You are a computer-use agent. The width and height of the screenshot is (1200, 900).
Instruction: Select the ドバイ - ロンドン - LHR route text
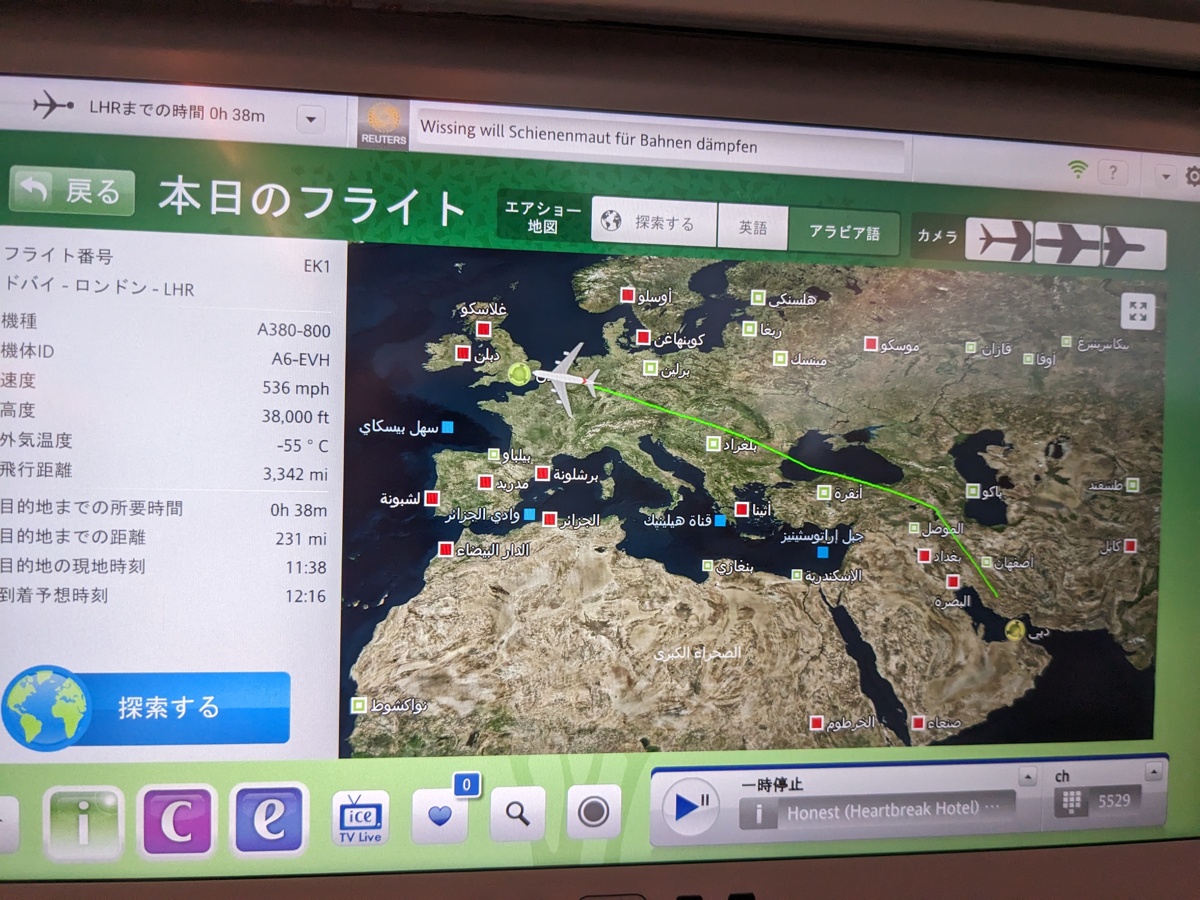pyautogui.click(x=99, y=288)
